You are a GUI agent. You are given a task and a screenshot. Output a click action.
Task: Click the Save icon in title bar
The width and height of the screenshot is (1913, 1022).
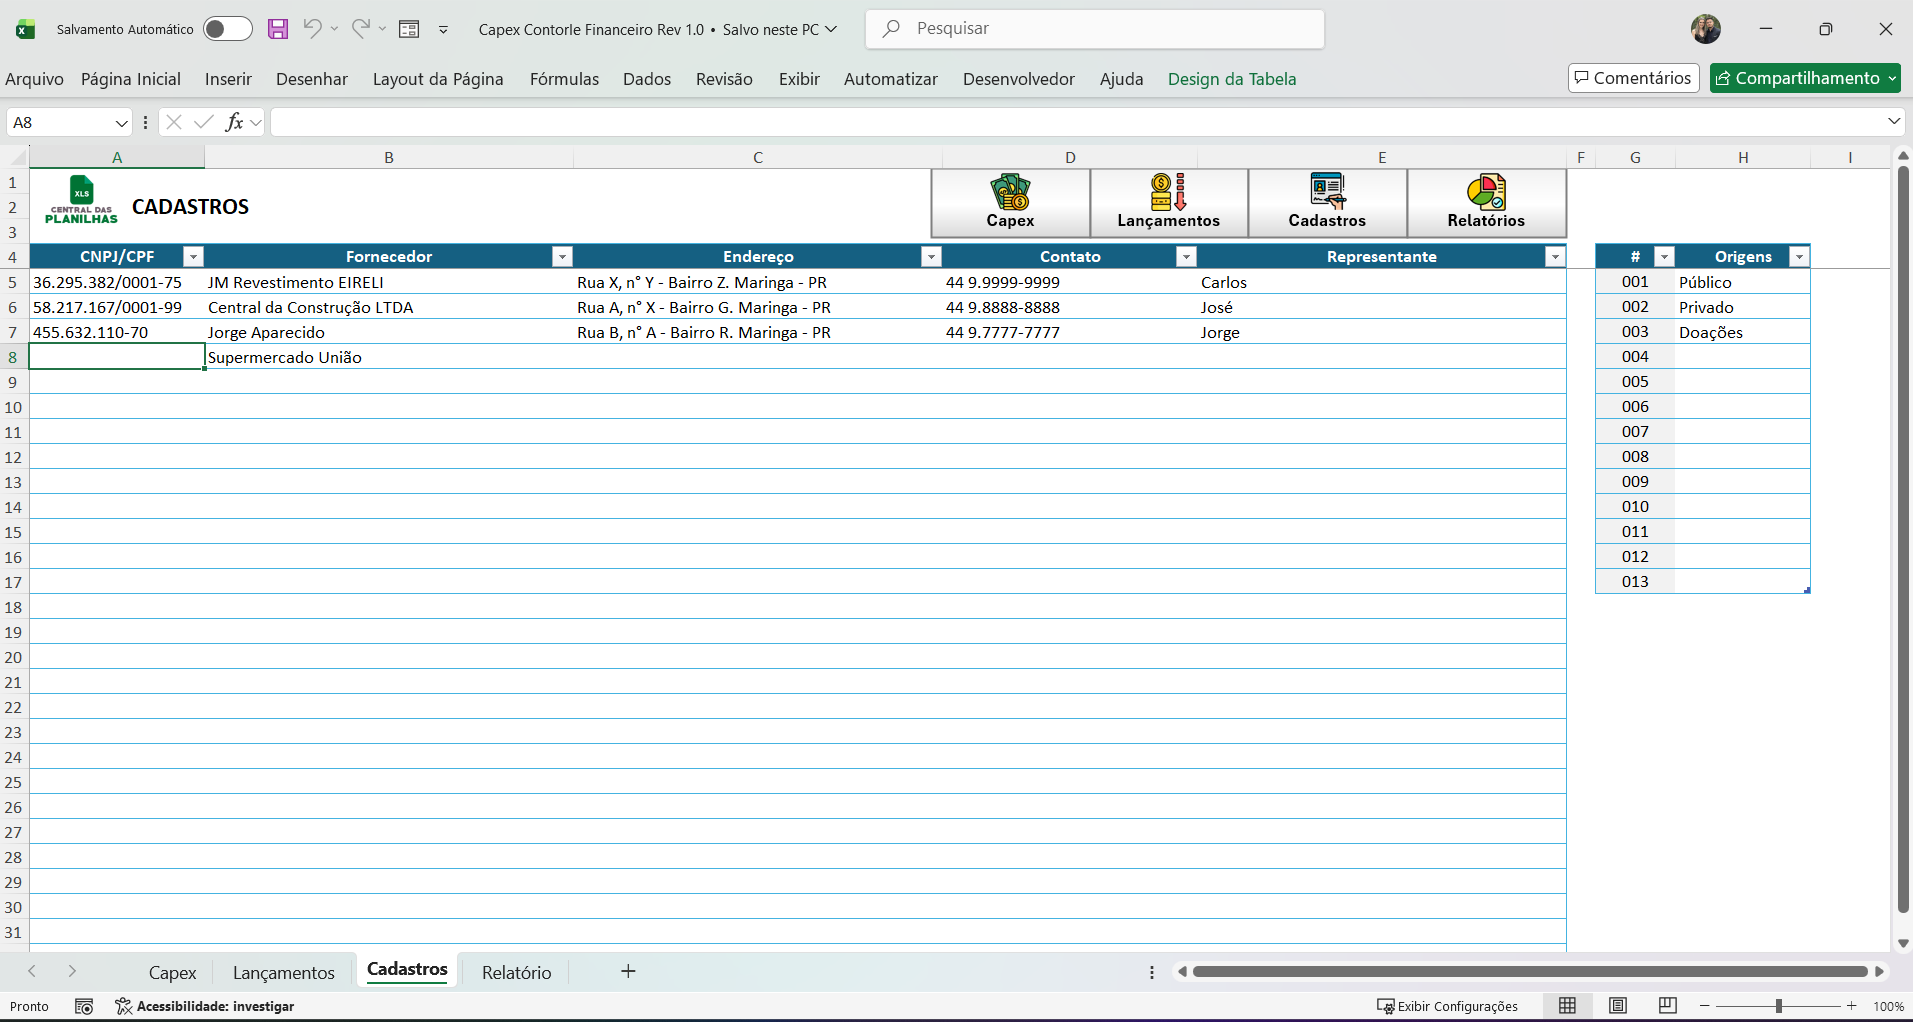point(278,29)
